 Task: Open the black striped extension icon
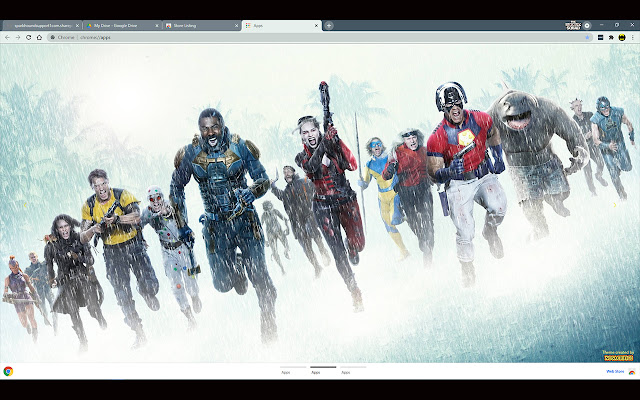[600, 37]
